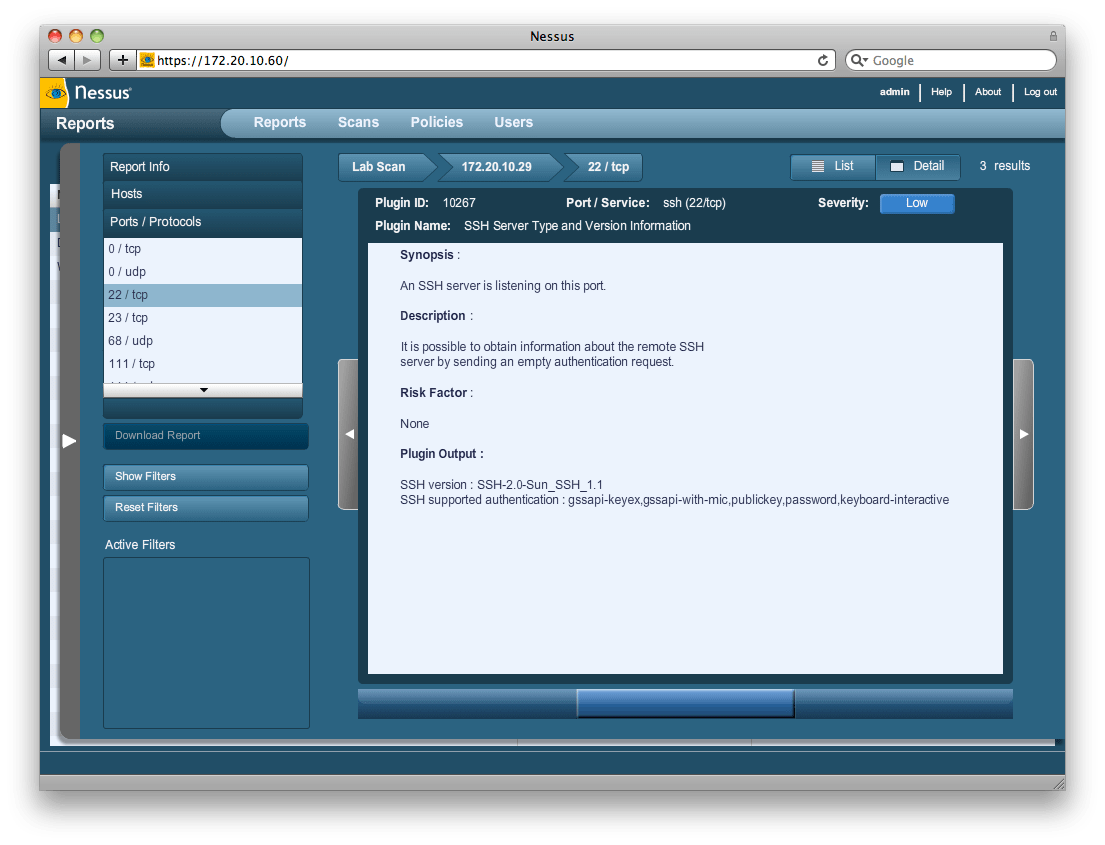The height and width of the screenshot is (845, 1105).
Task: Go to previous result with left arrow
Action: (349, 434)
